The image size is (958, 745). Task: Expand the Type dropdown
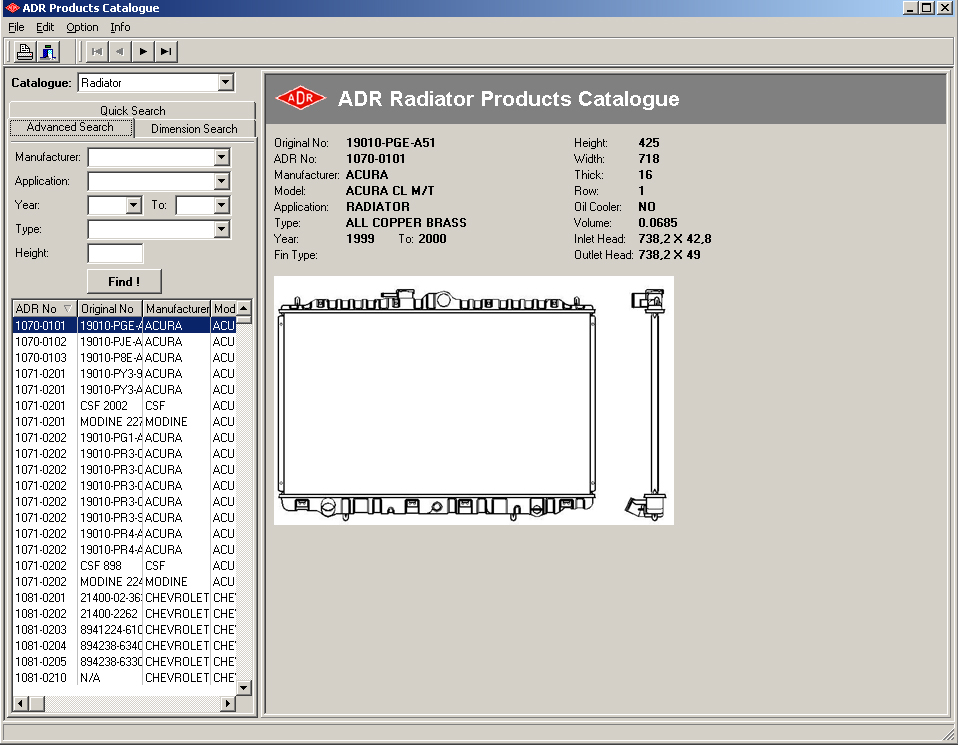[222, 229]
